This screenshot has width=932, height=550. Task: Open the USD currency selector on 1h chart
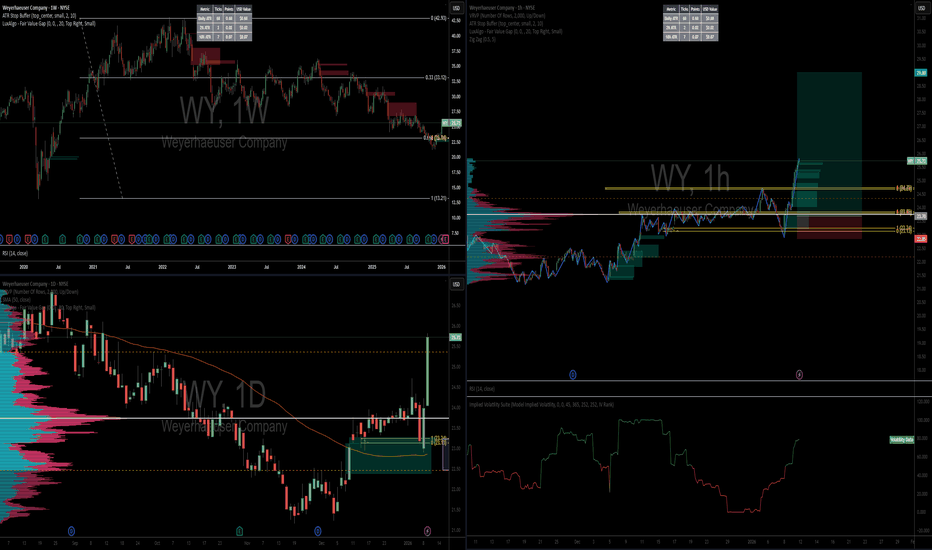[922, 8]
